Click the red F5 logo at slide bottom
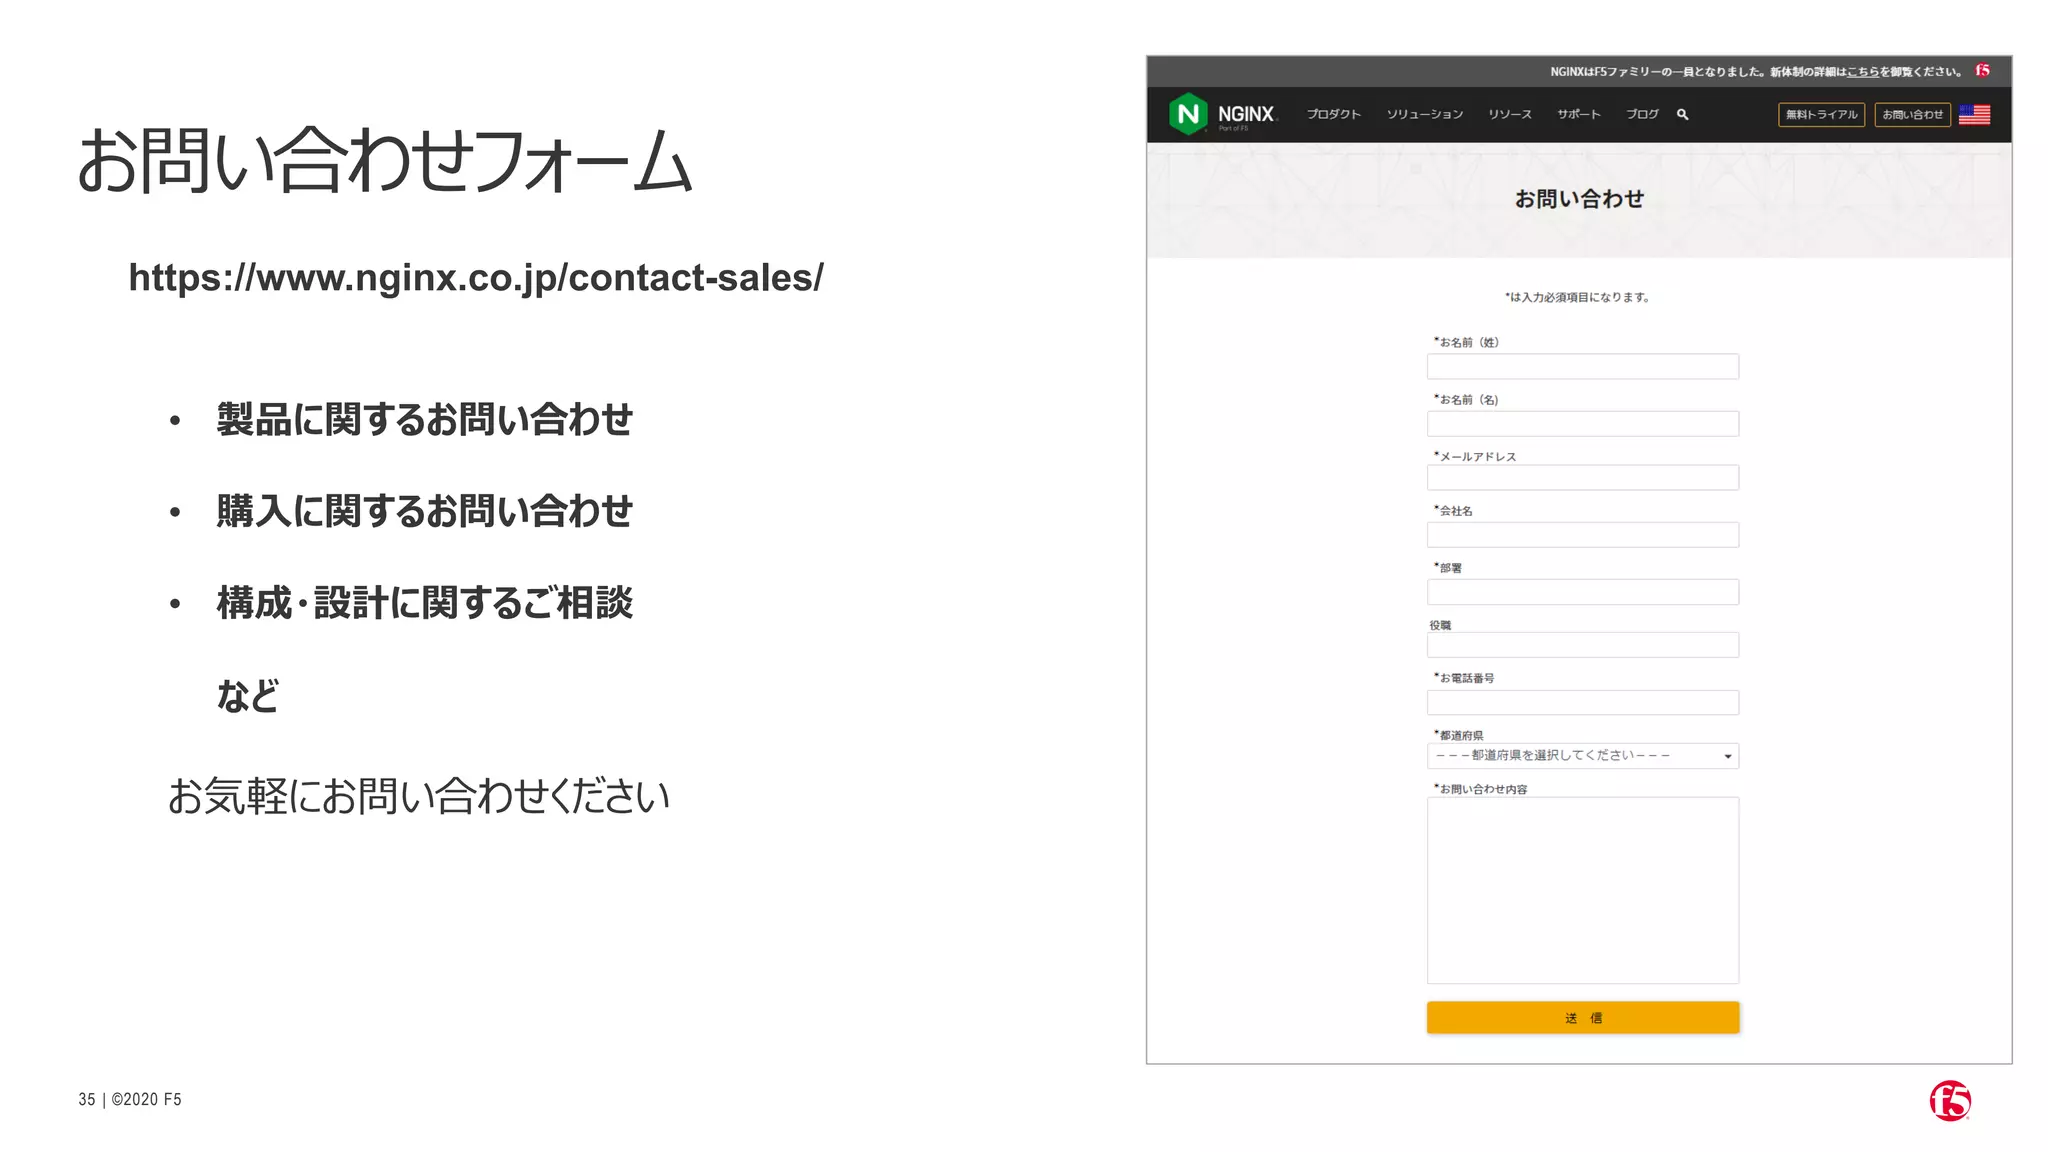This screenshot has width=2048, height=1152. pyautogui.click(x=1950, y=1101)
